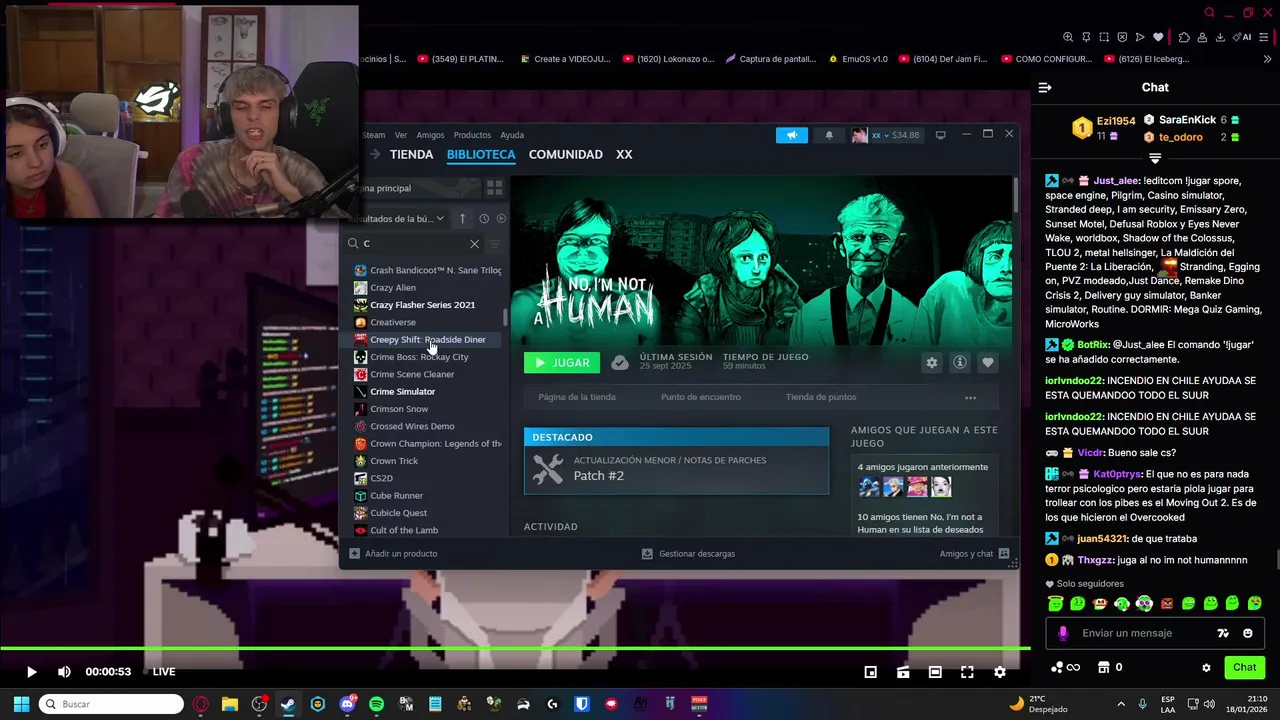This screenshot has width=1280, height=720.
Task: Select 'Crime Simulator' in Steam game list
Action: click(402, 392)
